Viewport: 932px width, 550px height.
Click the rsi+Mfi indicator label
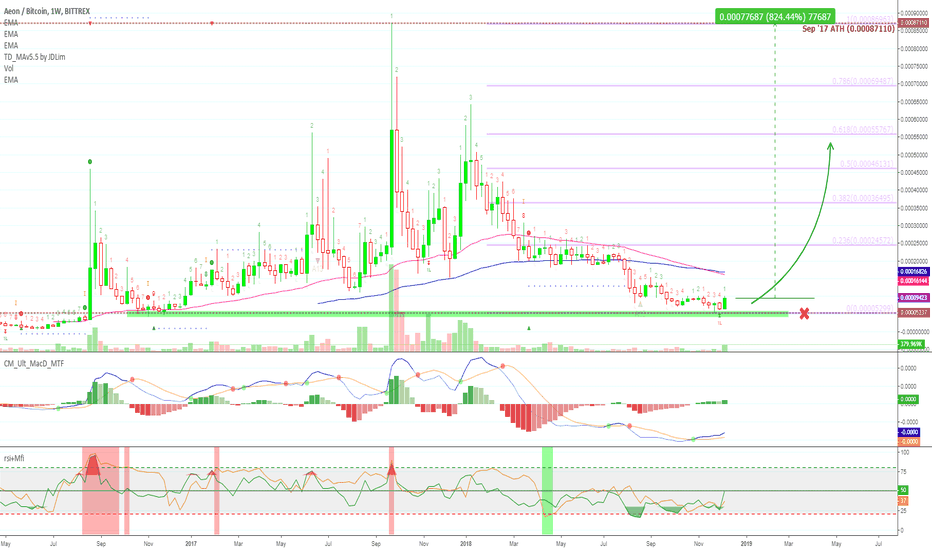pos(14,458)
